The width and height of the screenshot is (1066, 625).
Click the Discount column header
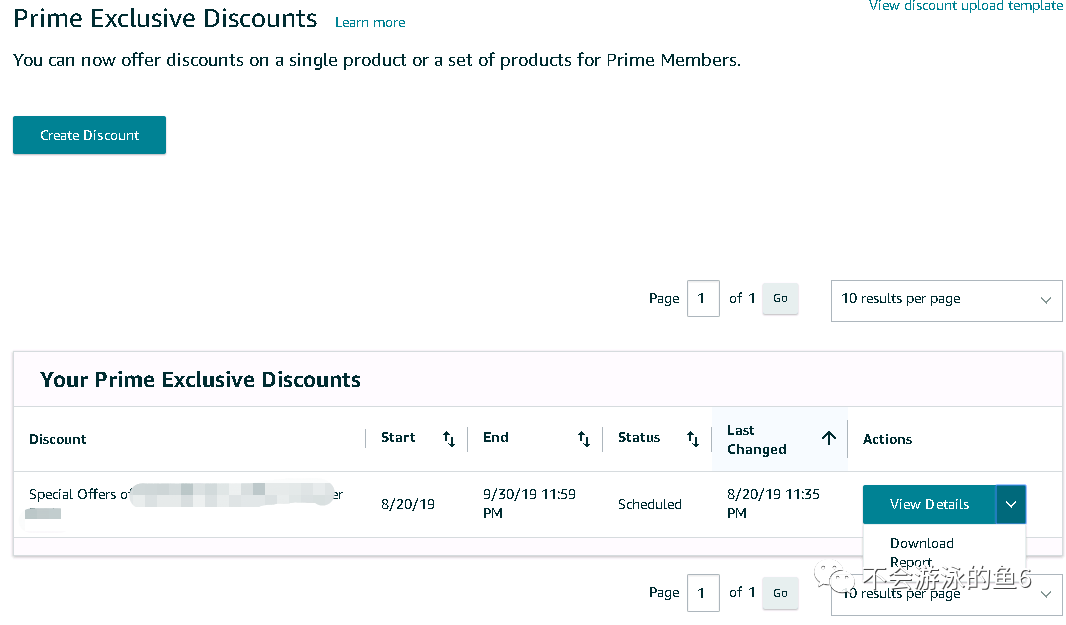coord(58,439)
